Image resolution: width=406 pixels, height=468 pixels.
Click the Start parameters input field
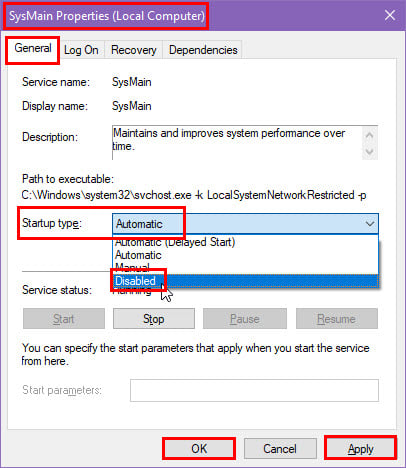[254, 390]
